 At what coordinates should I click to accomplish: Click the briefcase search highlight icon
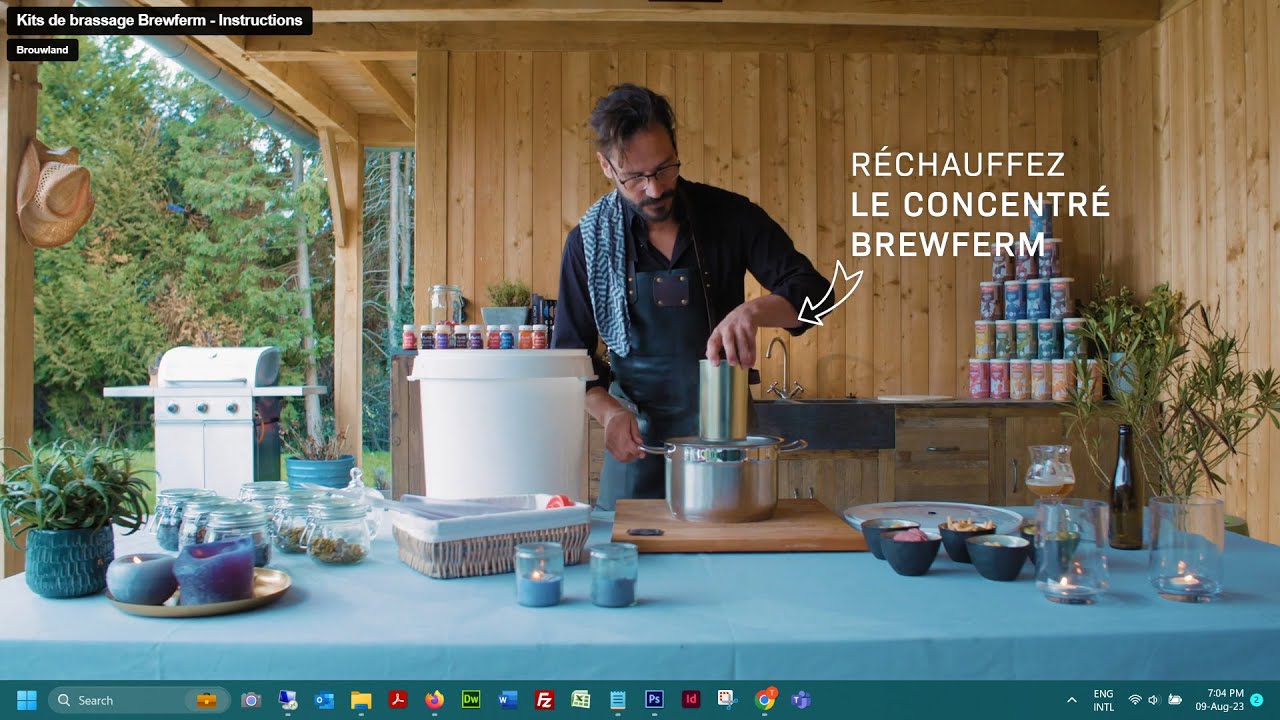pyautogui.click(x=206, y=700)
